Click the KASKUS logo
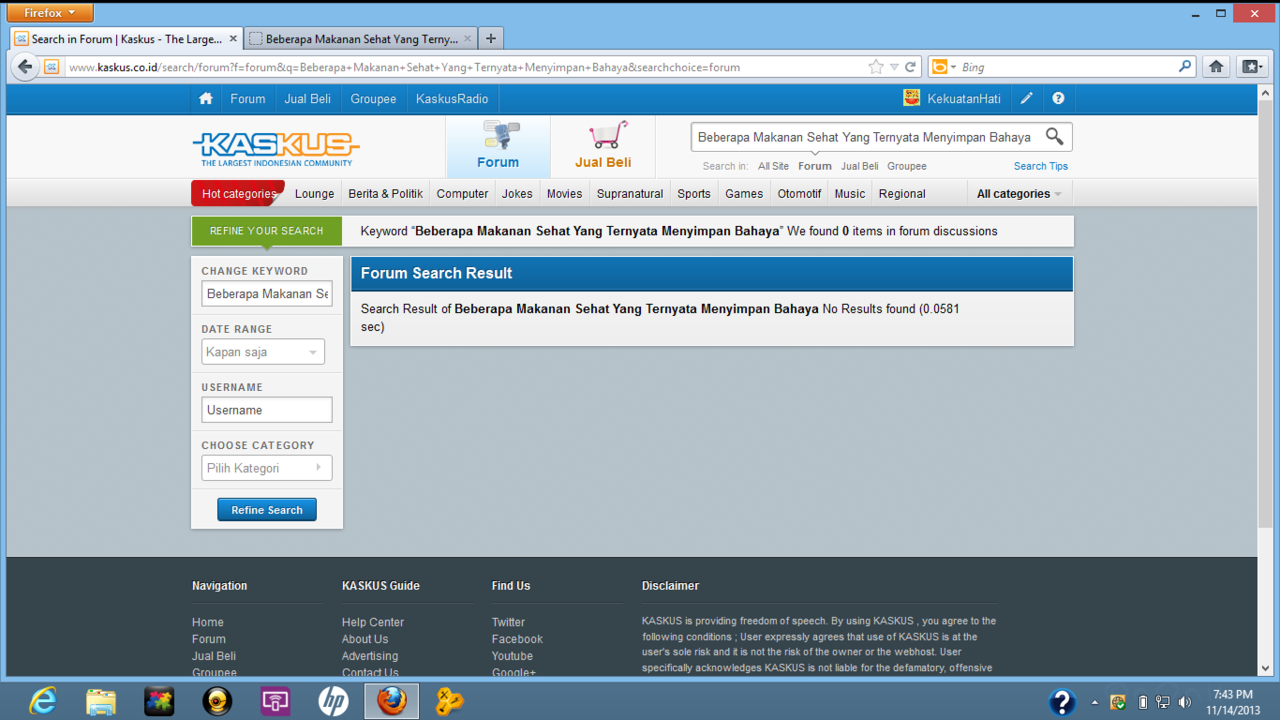1280x720 pixels. 276,149
